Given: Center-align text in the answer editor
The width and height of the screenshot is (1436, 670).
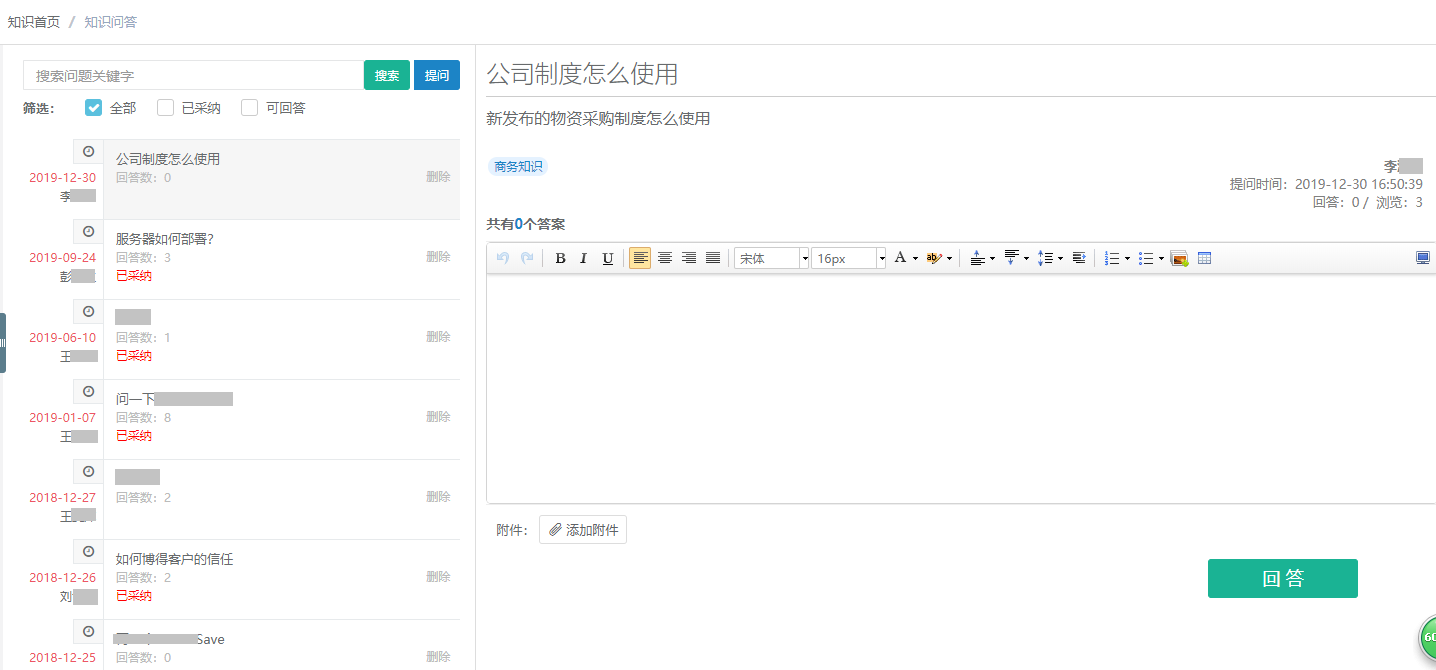Looking at the screenshot, I should [x=664, y=258].
